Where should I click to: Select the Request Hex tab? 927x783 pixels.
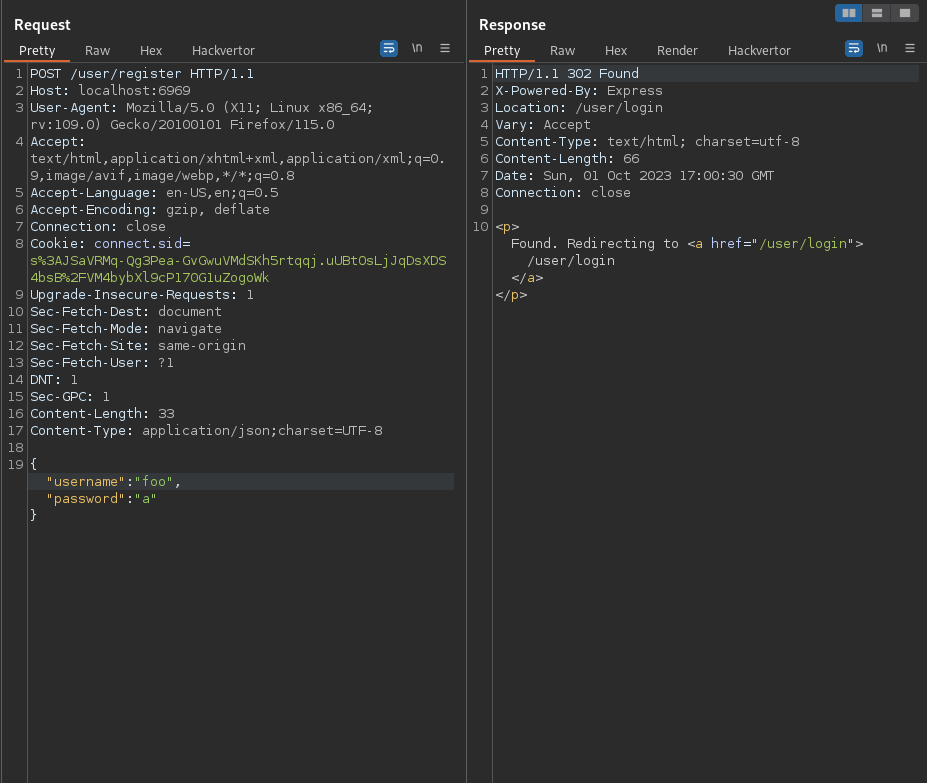pos(151,51)
